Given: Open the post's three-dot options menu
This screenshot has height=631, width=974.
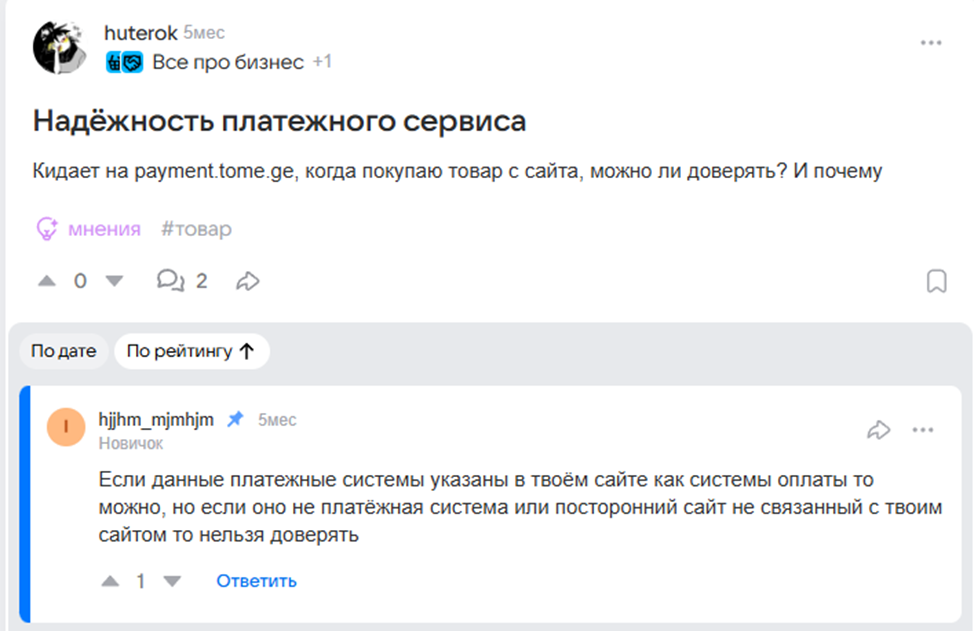Looking at the screenshot, I should pos(931,43).
